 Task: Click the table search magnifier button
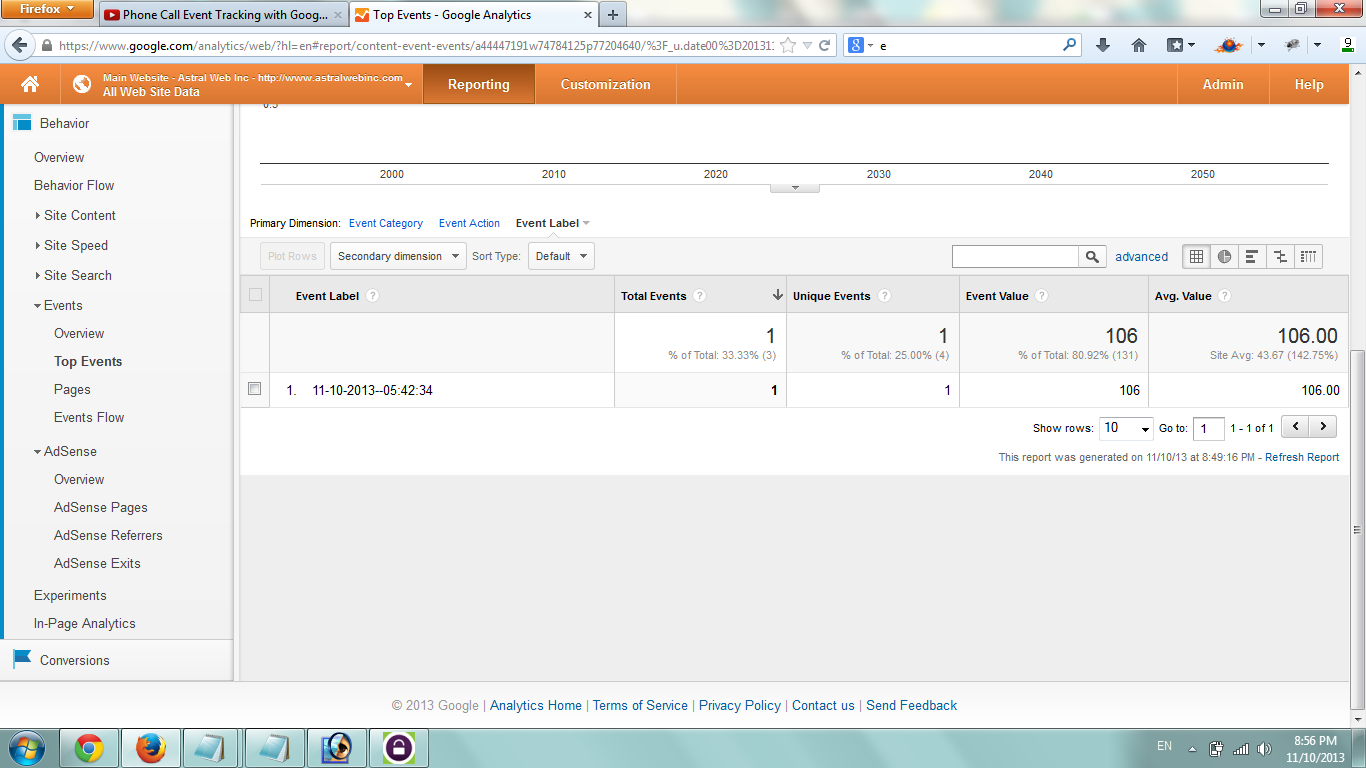tap(1093, 257)
